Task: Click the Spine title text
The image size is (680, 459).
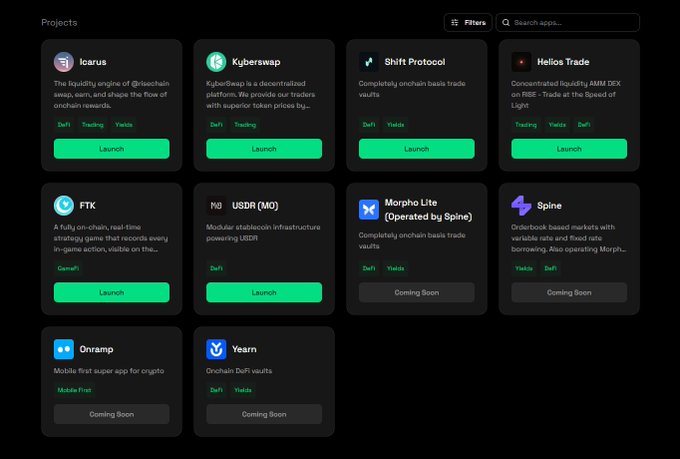Action: point(549,206)
